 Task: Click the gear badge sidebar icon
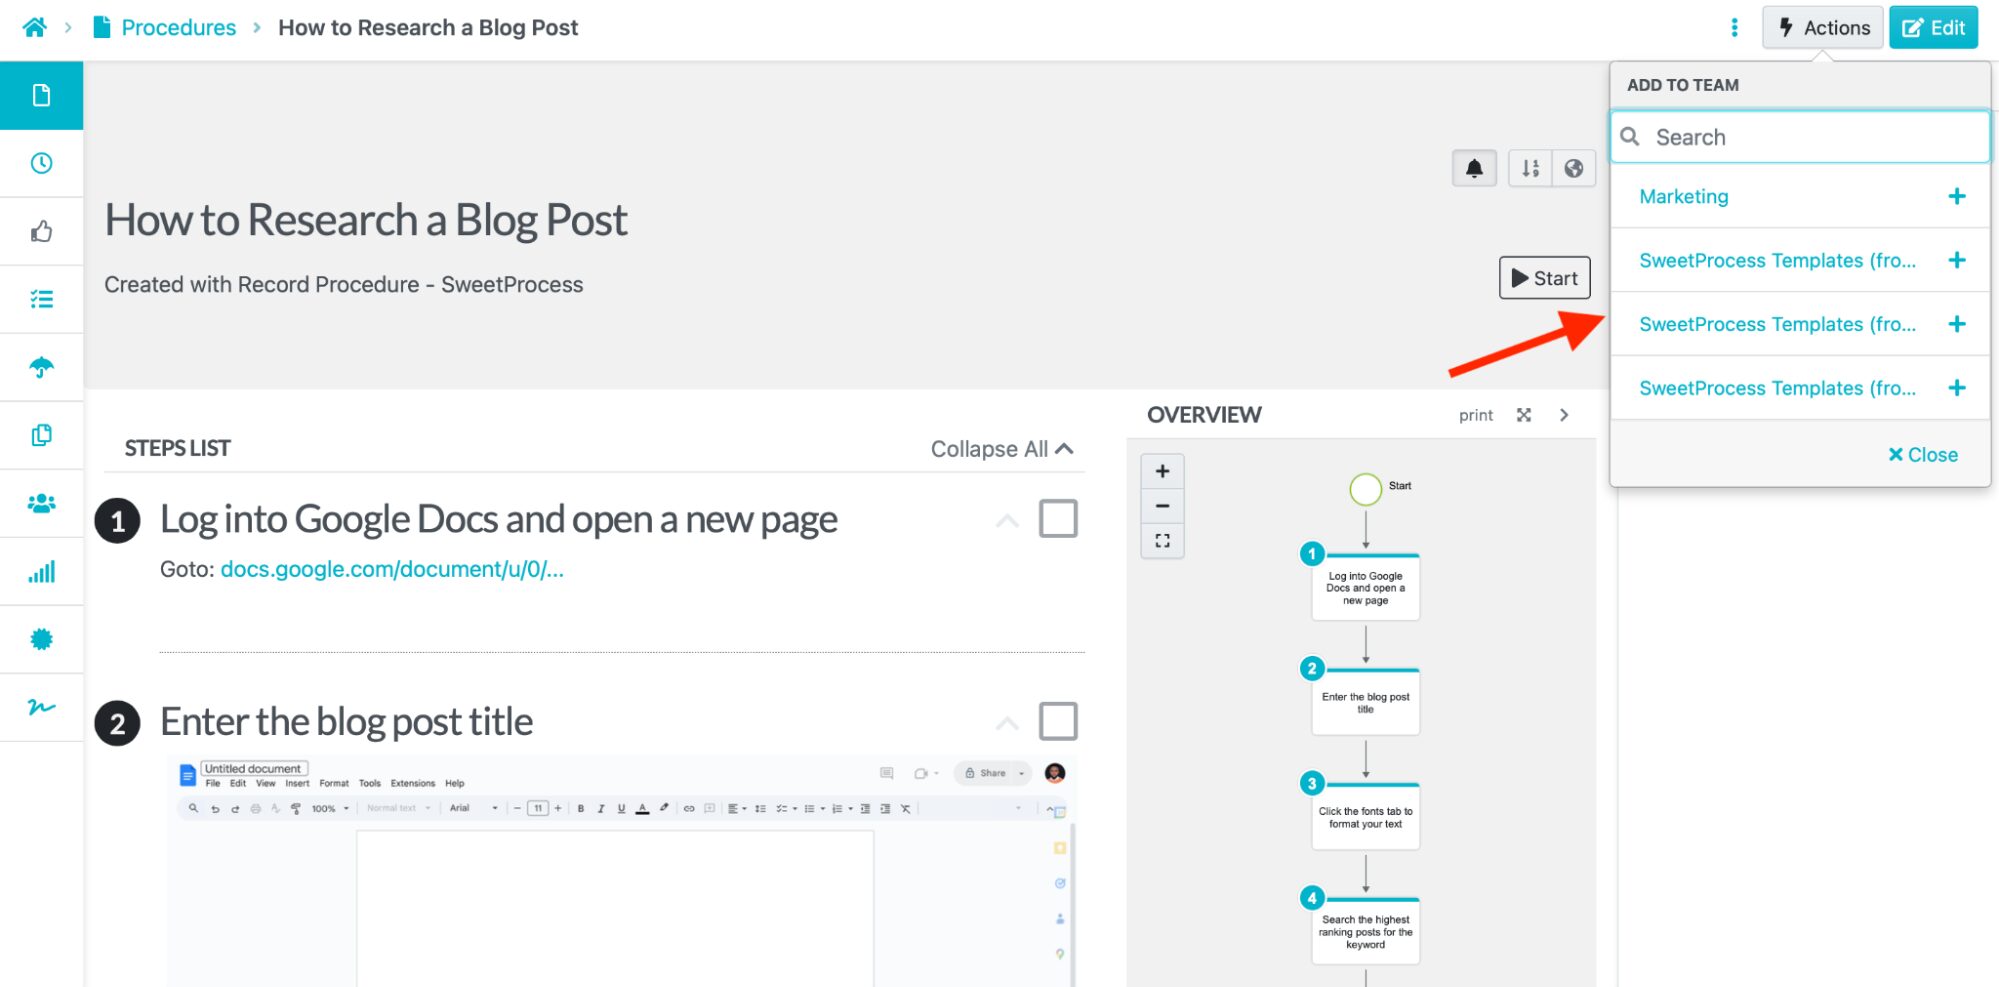point(41,639)
